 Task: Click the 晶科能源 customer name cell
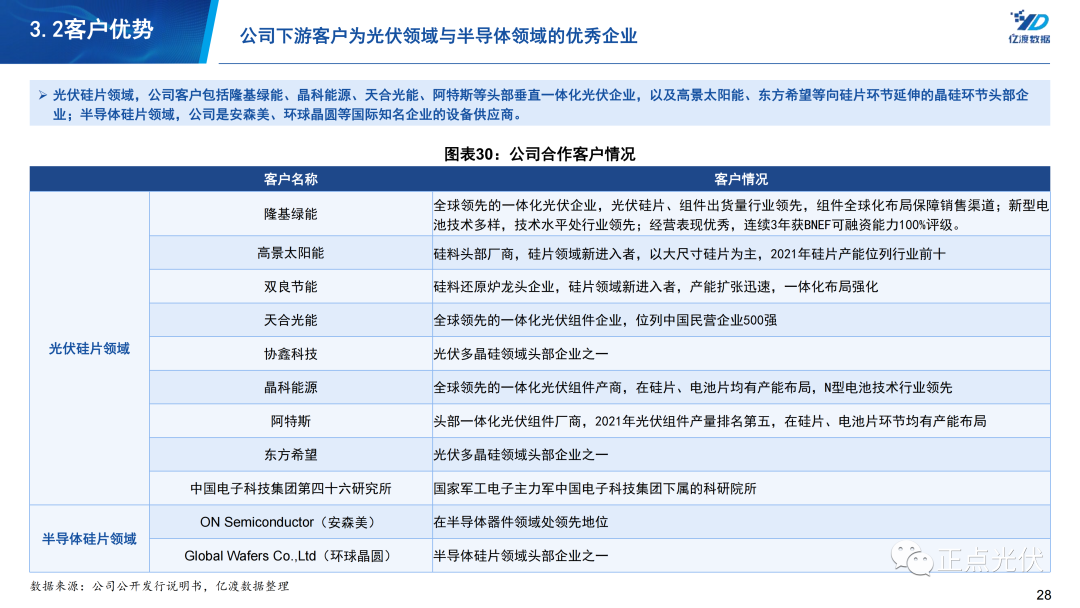point(291,387)
